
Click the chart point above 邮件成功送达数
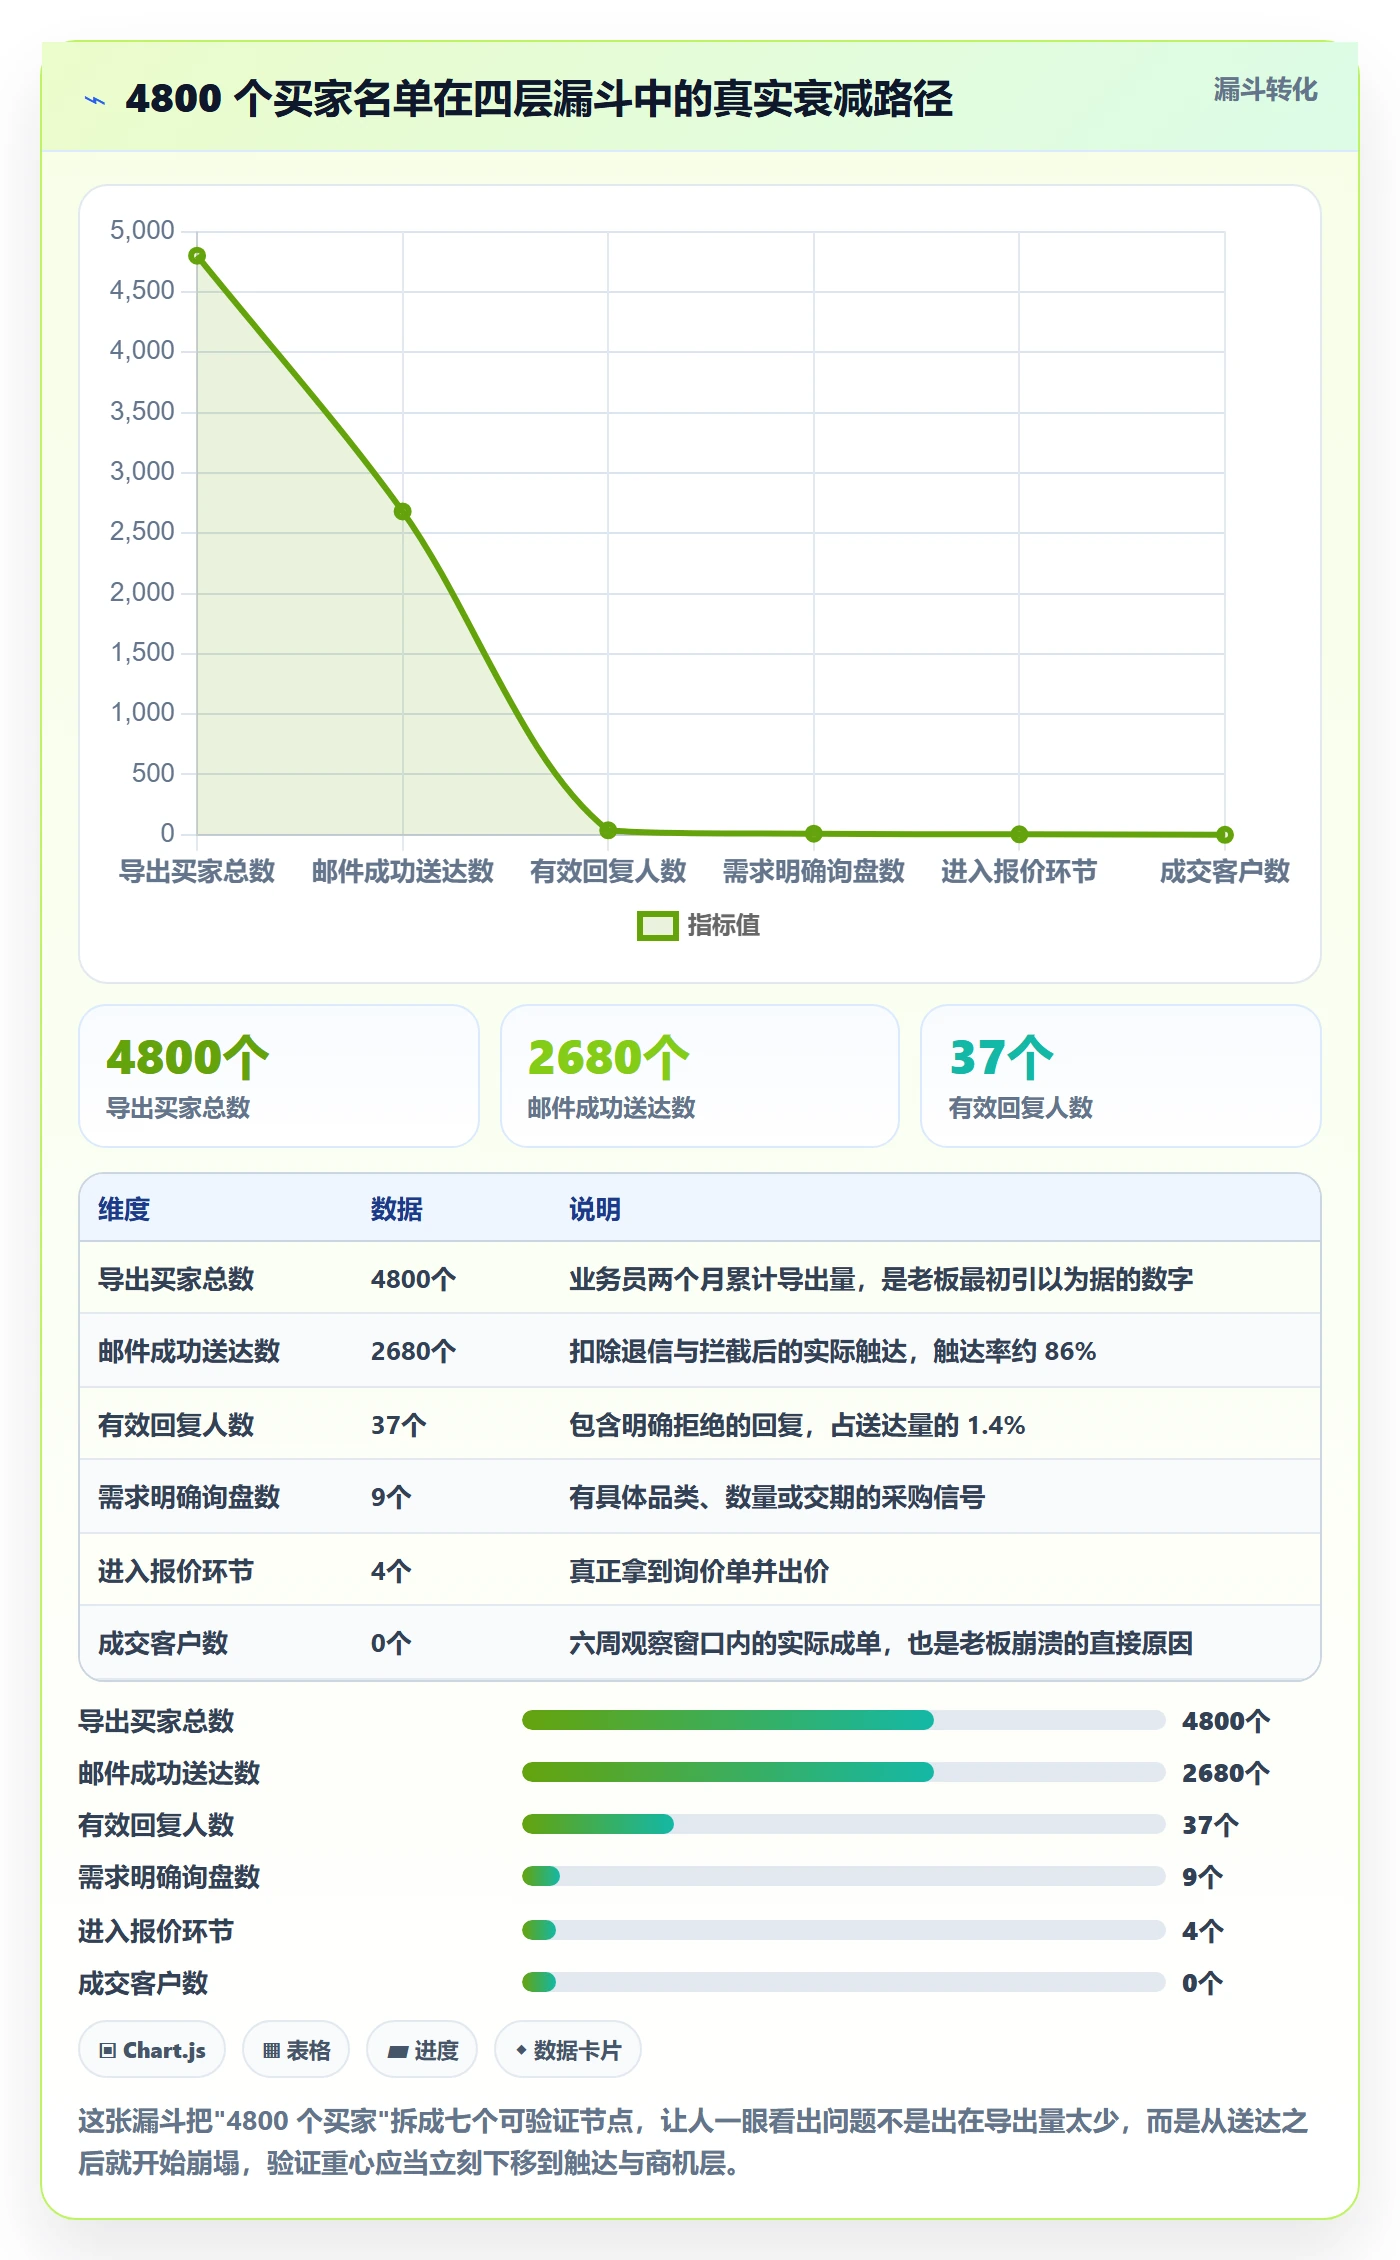(403, 512)
